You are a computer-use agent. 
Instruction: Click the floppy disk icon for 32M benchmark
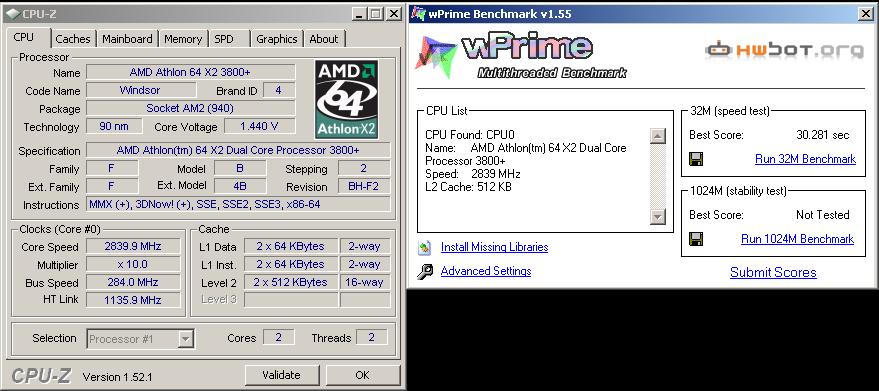pyautogui.click(x=696, y=159)
